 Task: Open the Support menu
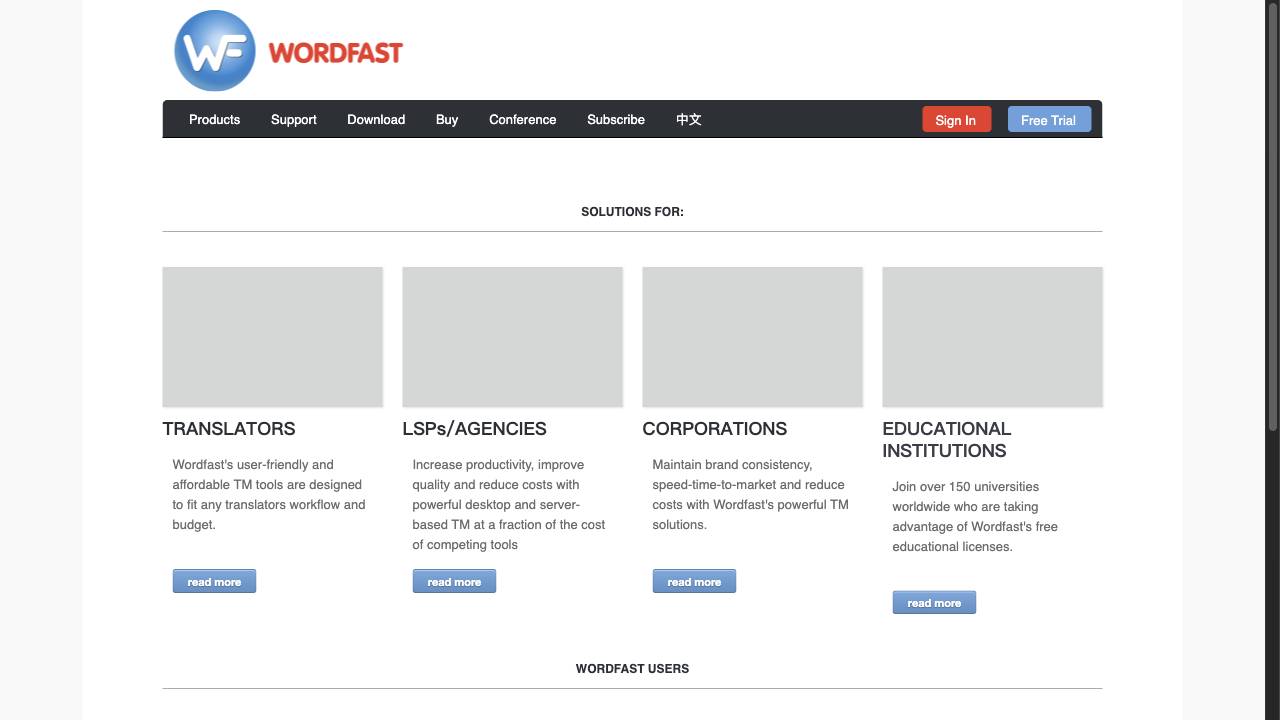(294, 119)
